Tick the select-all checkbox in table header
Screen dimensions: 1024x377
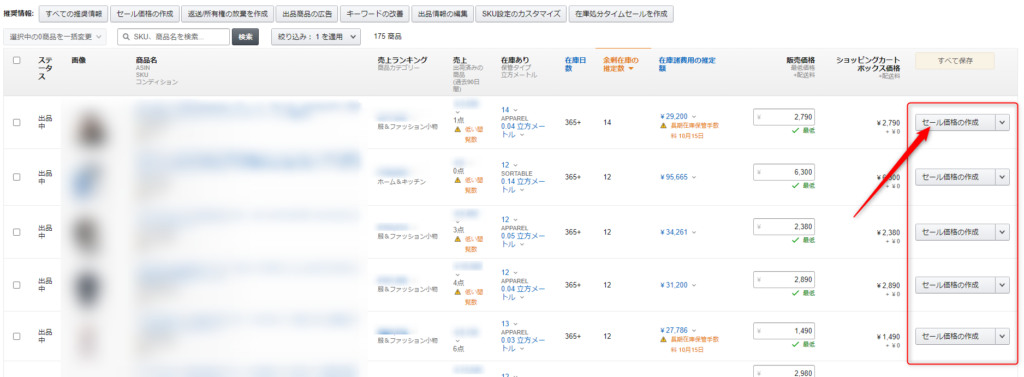coord(16,60)
